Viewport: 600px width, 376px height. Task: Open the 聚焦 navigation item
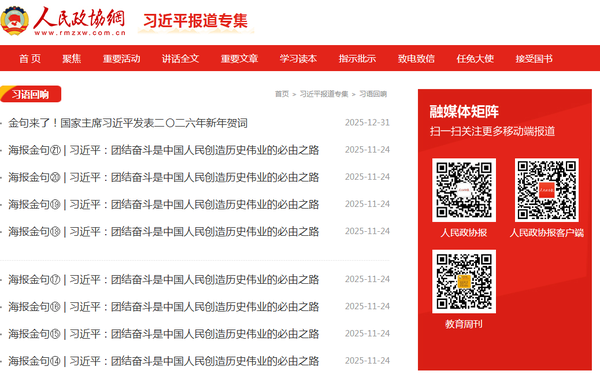[72, 59]
